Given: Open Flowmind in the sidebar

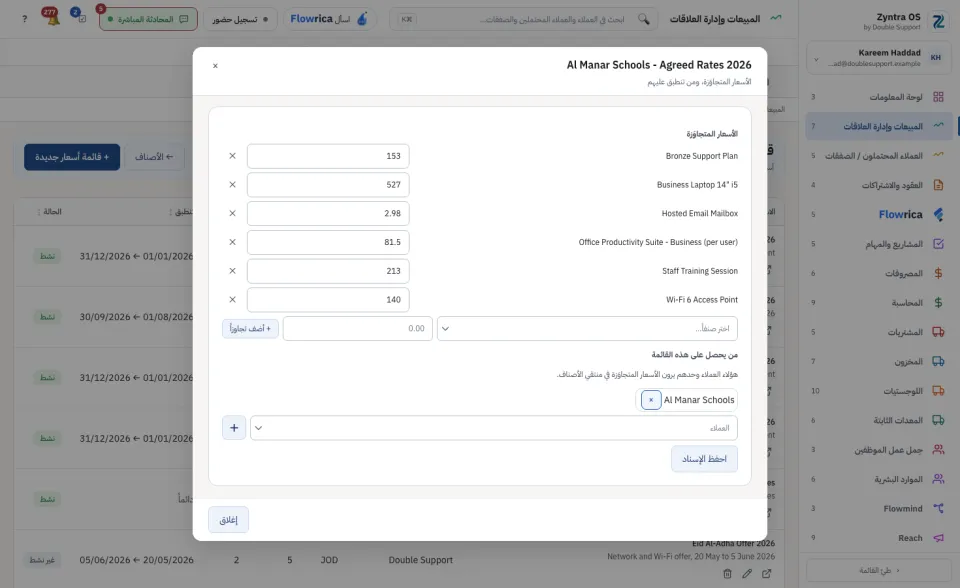Looking at the screenshot, I should (x=879, y=508).
